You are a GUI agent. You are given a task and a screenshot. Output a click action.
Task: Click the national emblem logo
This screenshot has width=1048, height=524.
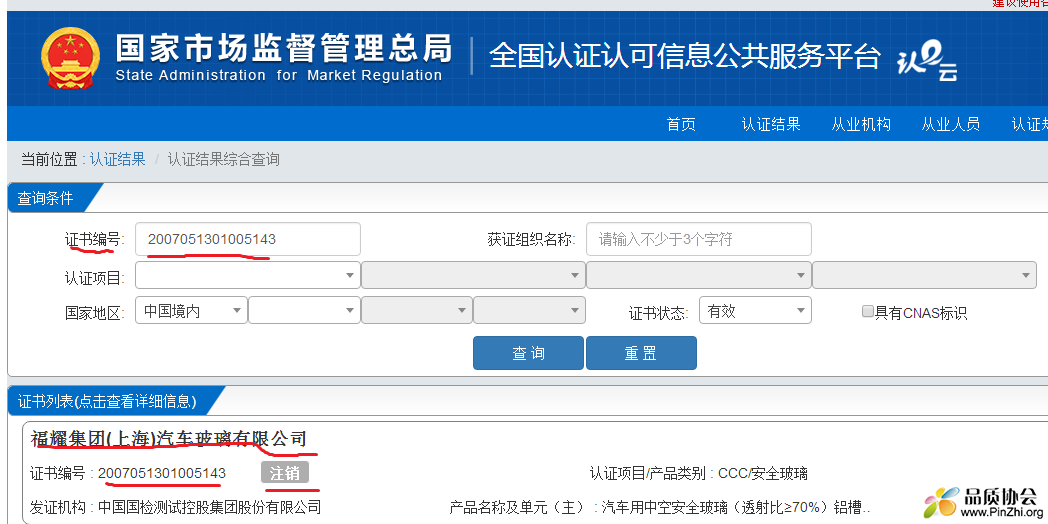click(70, 58)
